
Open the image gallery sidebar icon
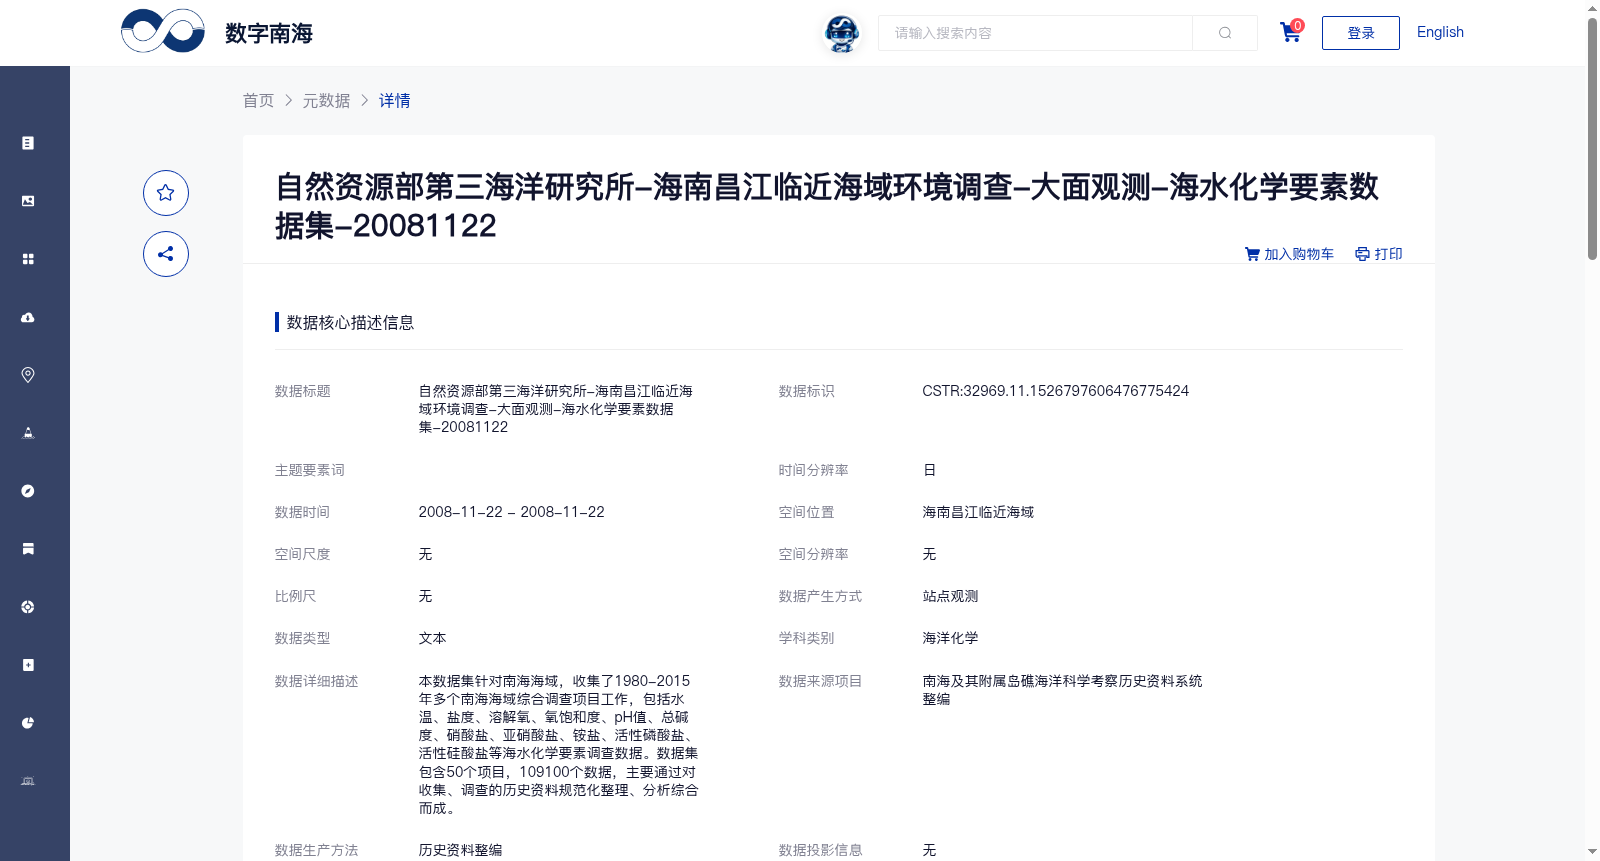click(28, 201)
